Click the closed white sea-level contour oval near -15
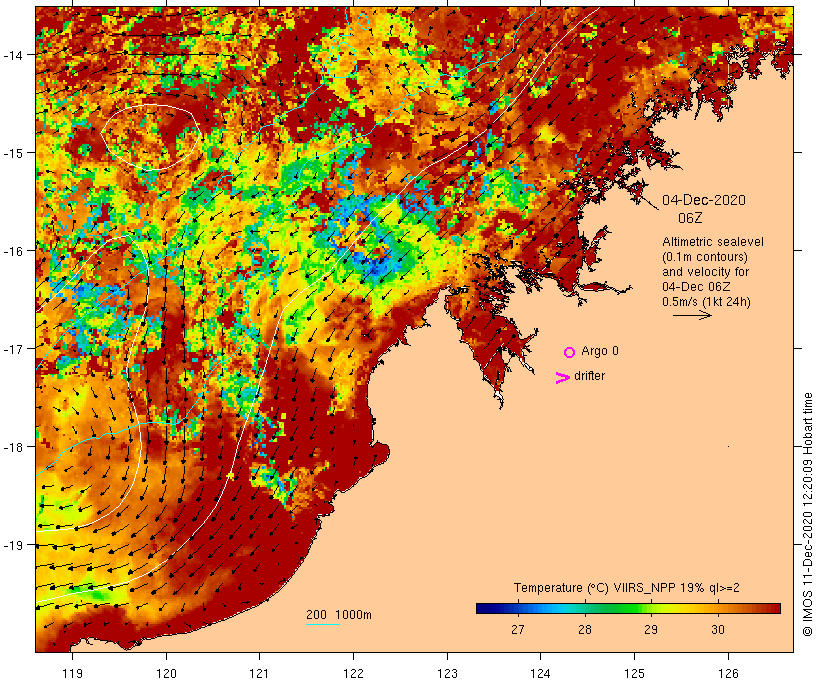Viewport: 820px width, 680px height. point(150,137)
